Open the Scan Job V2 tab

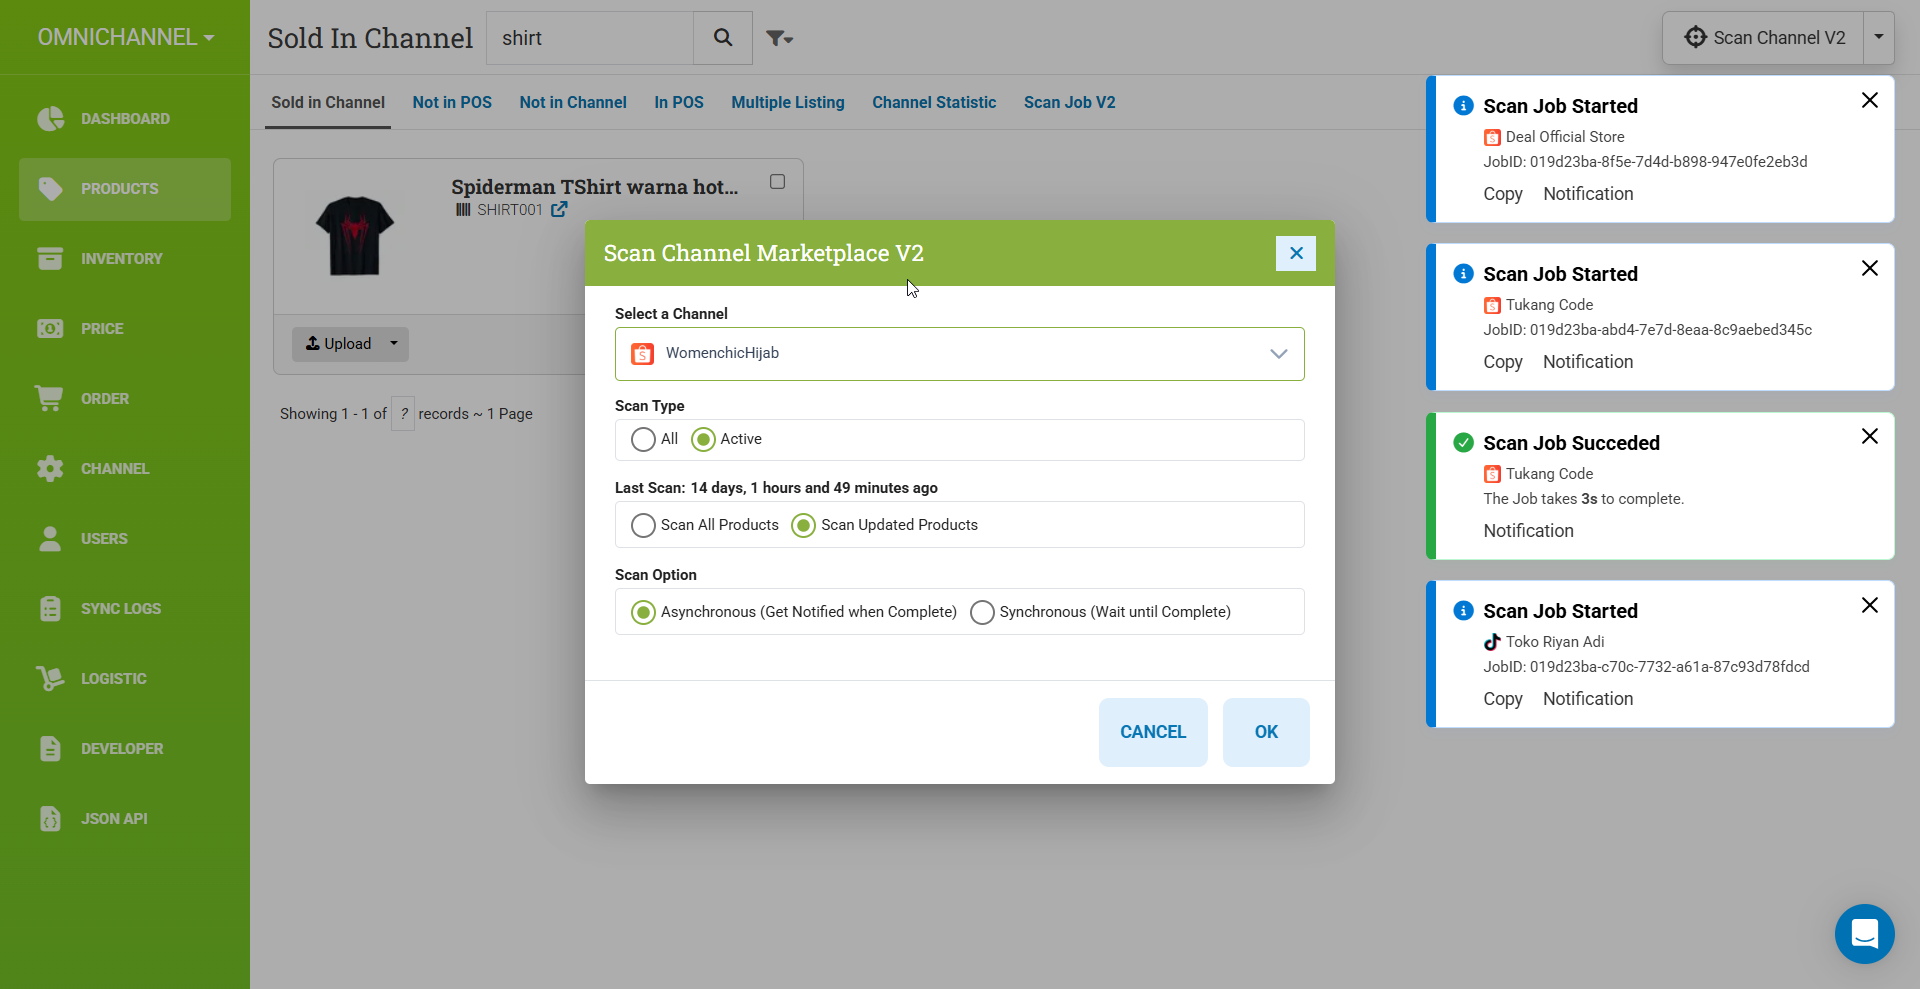(x=1070, y=102)
